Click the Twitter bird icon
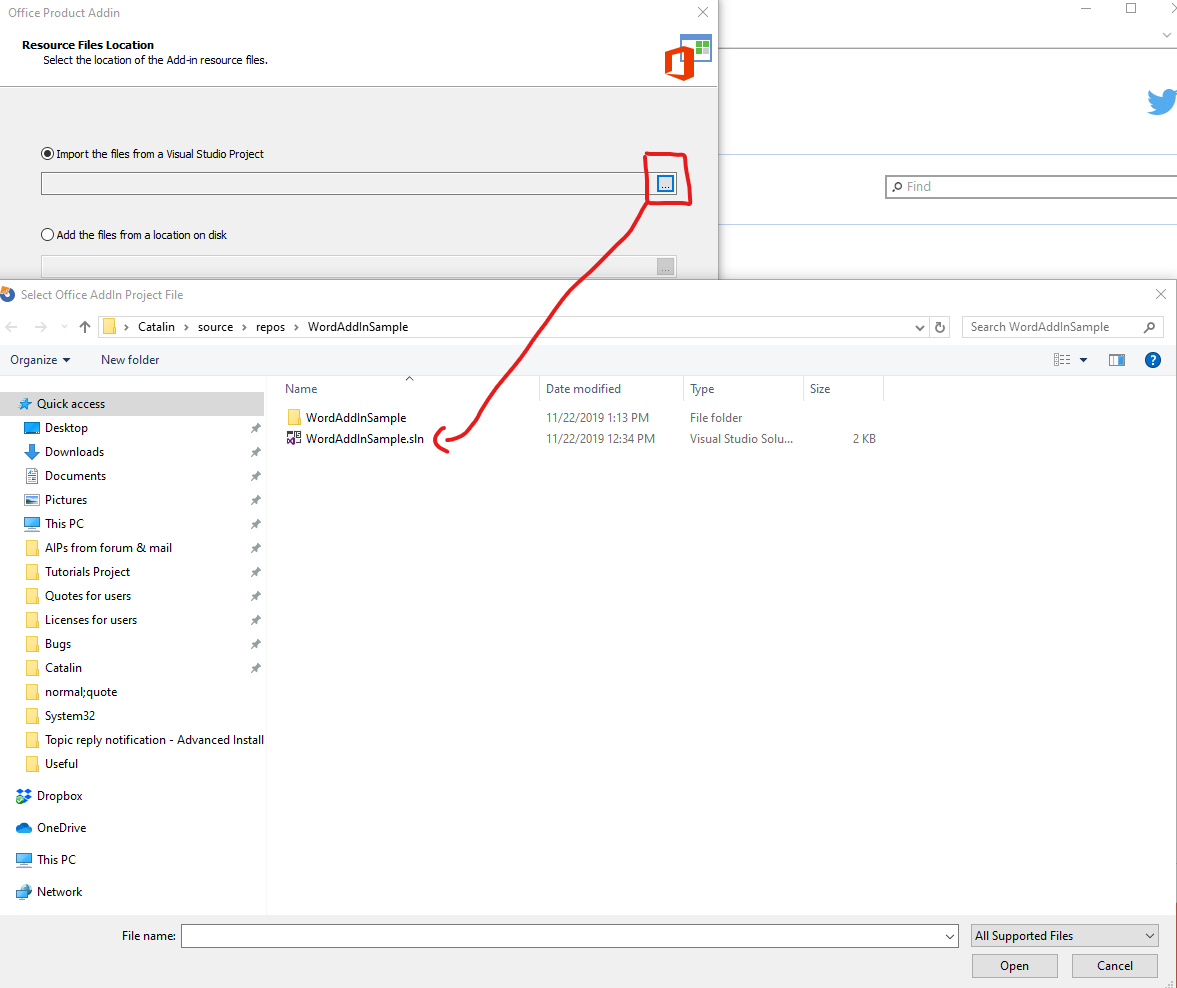Screen dimensions: 1177x988 click(1161, 102)
